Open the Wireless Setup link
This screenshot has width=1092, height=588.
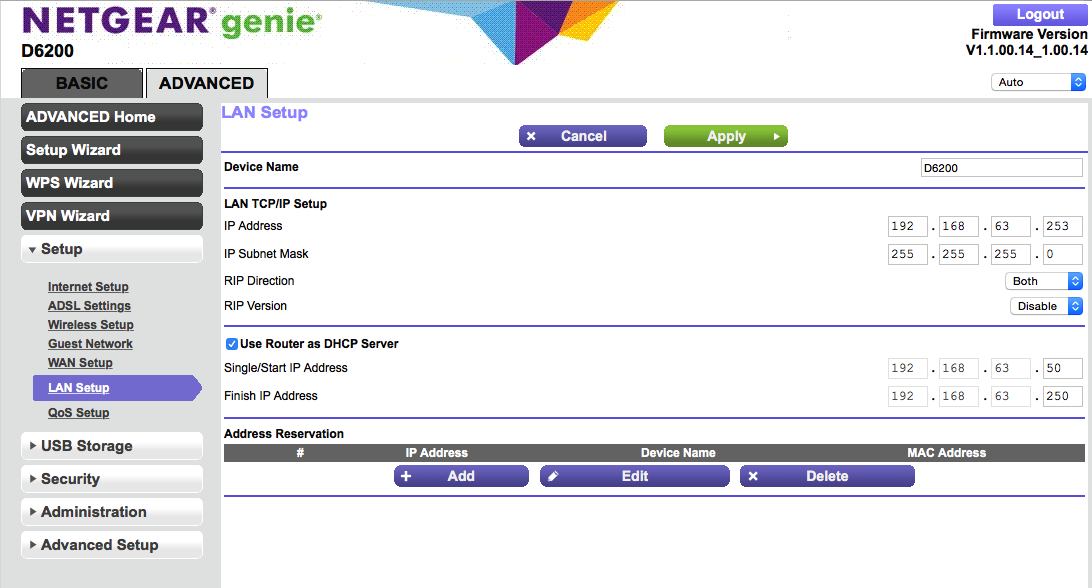coord(90,325)
